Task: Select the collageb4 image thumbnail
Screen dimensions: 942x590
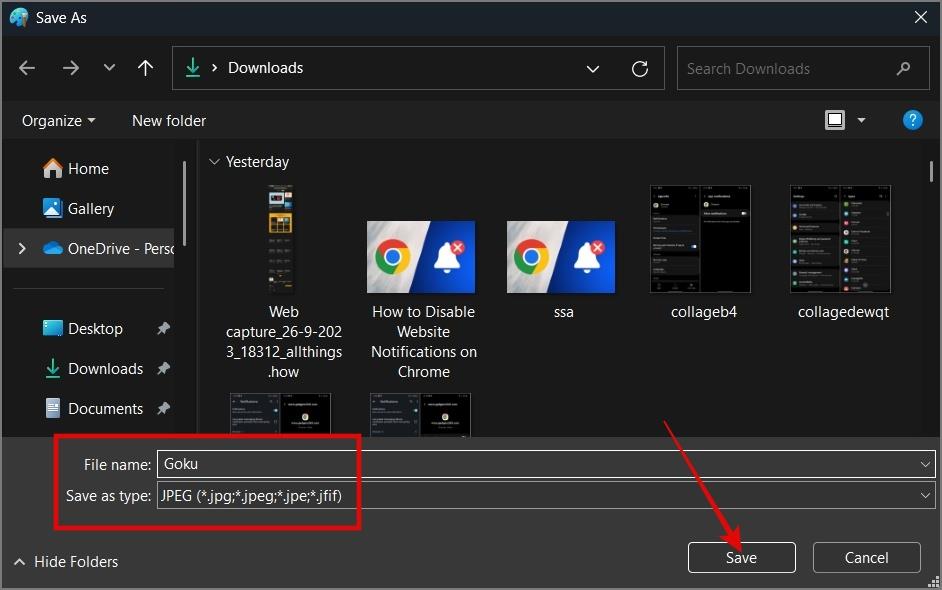Action: click(x=700, y=239)
